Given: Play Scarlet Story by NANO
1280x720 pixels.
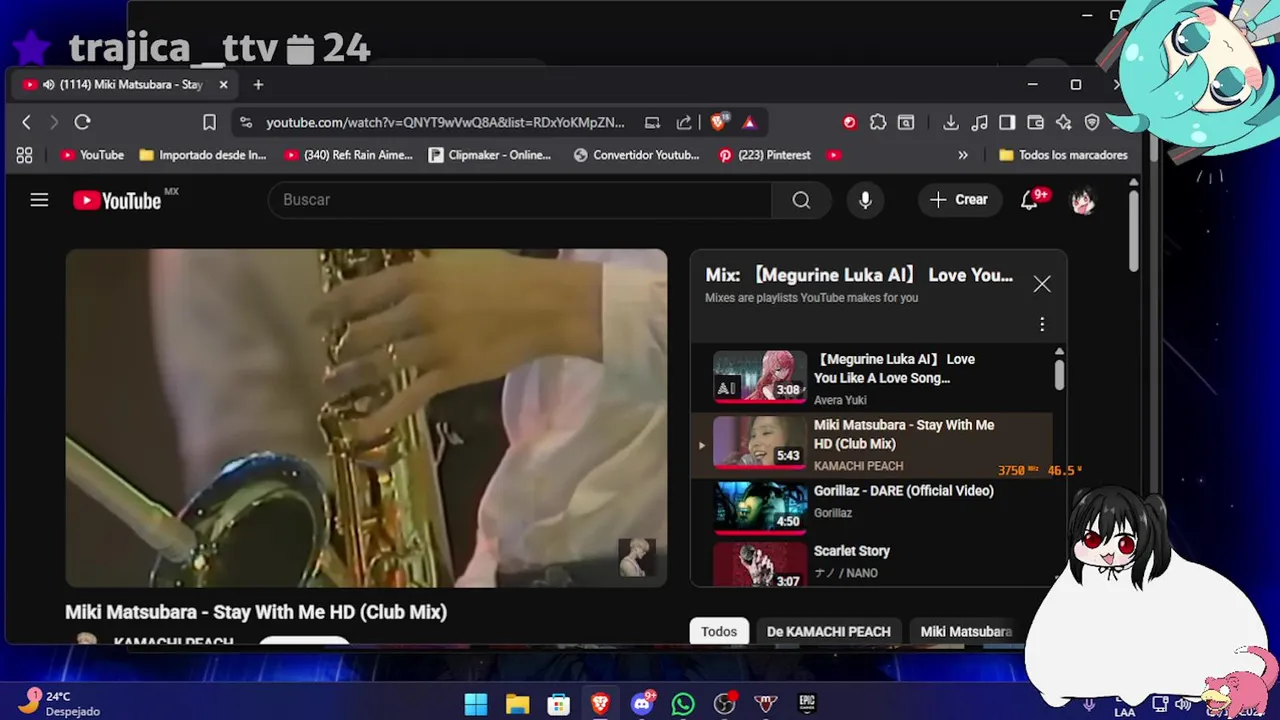Looking at the screenshot, I should click(872, 563).
